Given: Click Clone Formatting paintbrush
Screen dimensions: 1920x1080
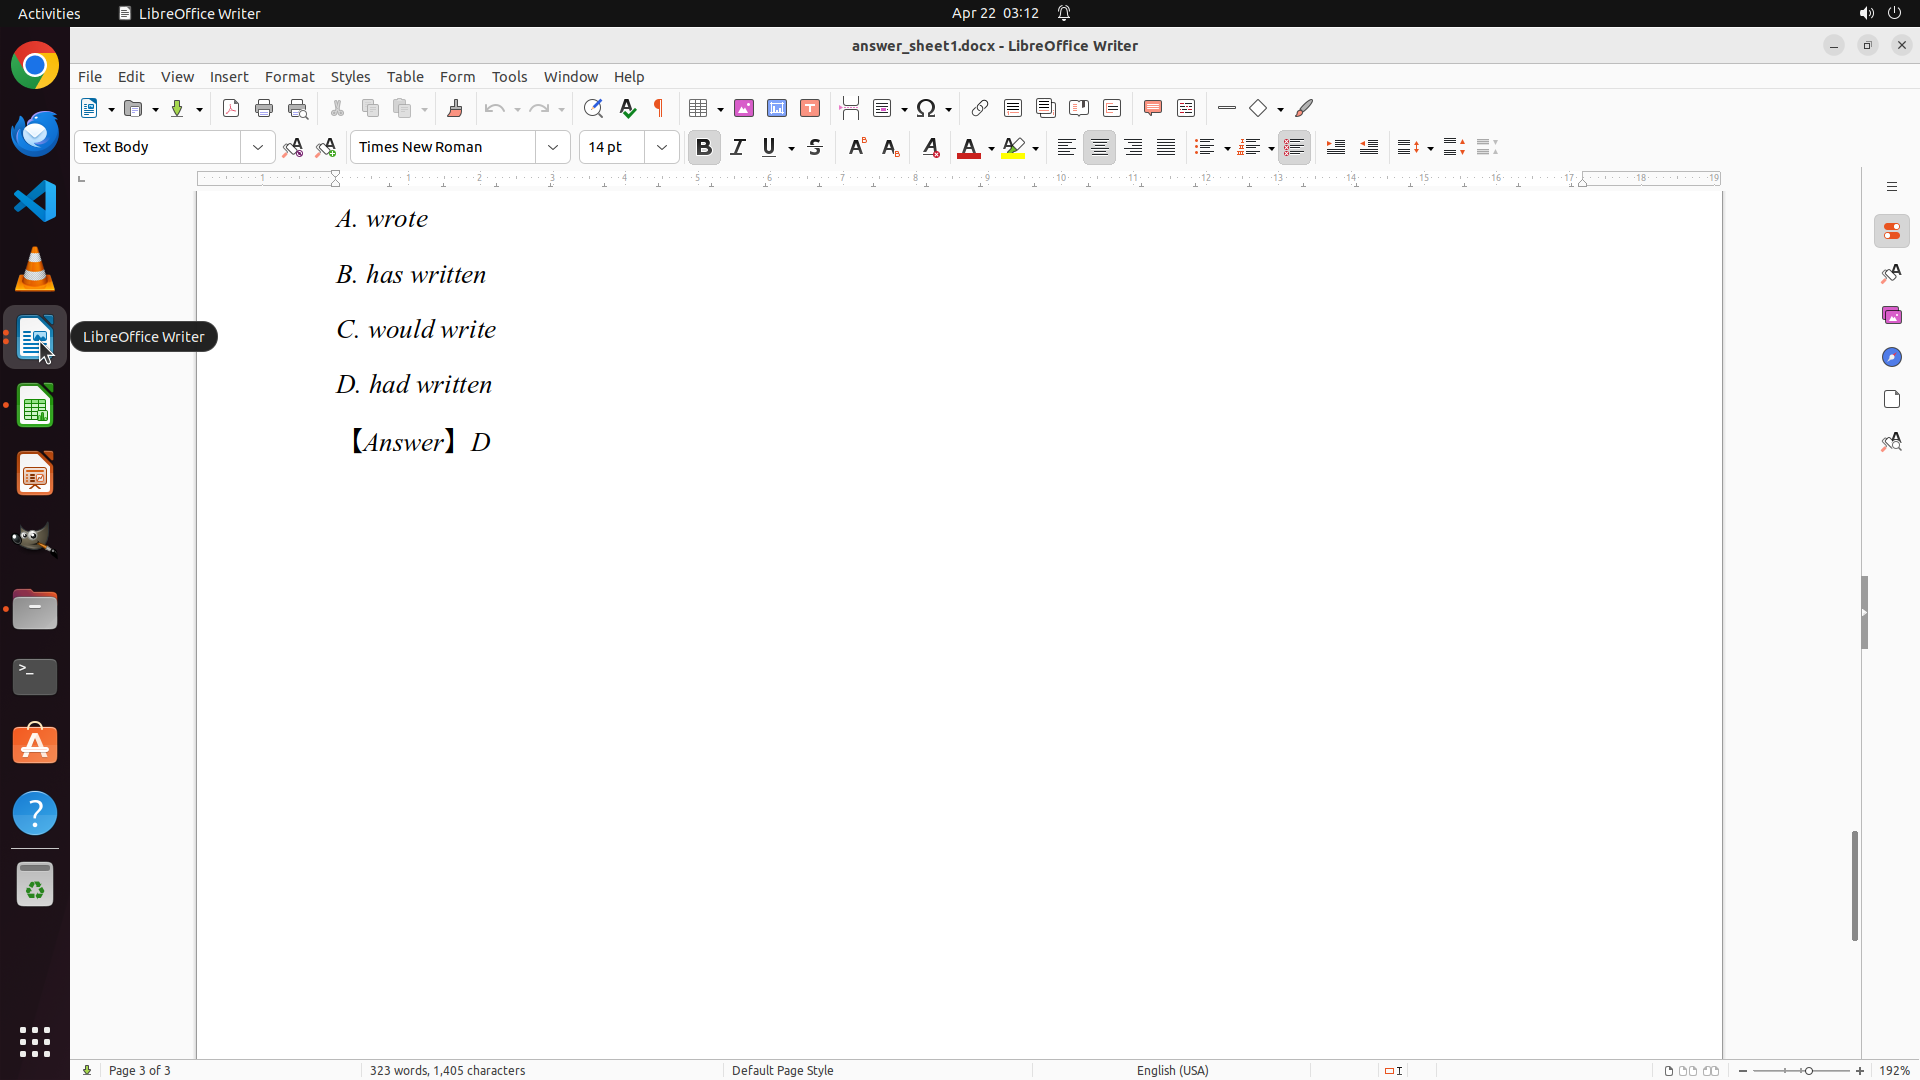Looking at the screenshot, I should coord(455,108).
